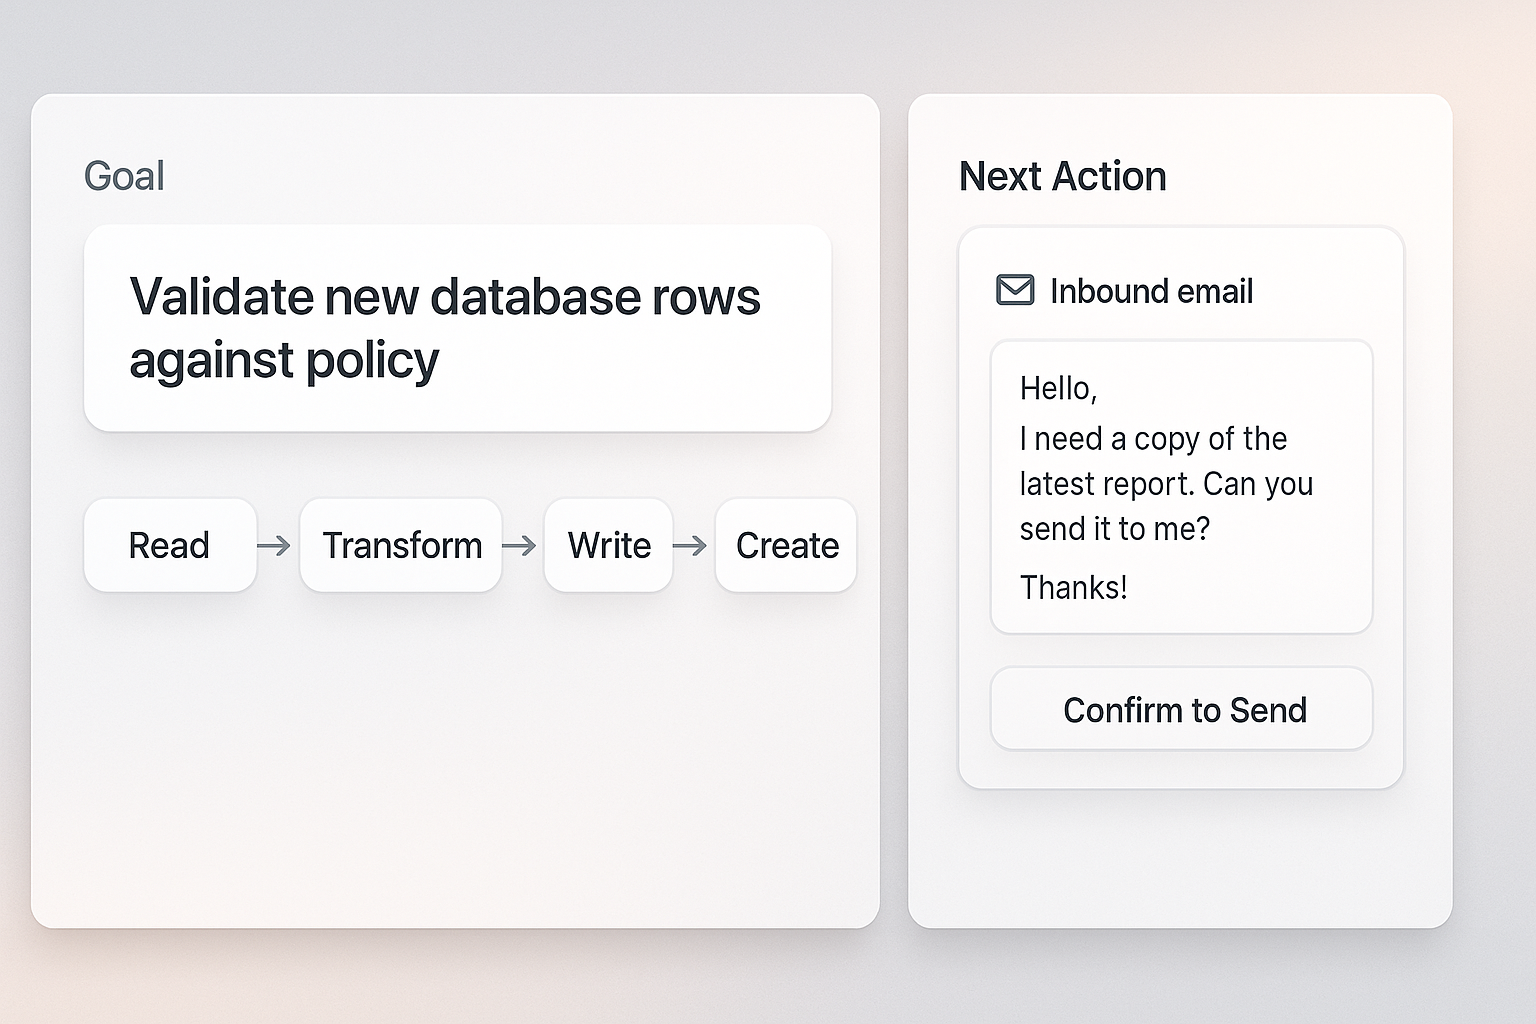Click the Next Action heading

click(1062, 176)
